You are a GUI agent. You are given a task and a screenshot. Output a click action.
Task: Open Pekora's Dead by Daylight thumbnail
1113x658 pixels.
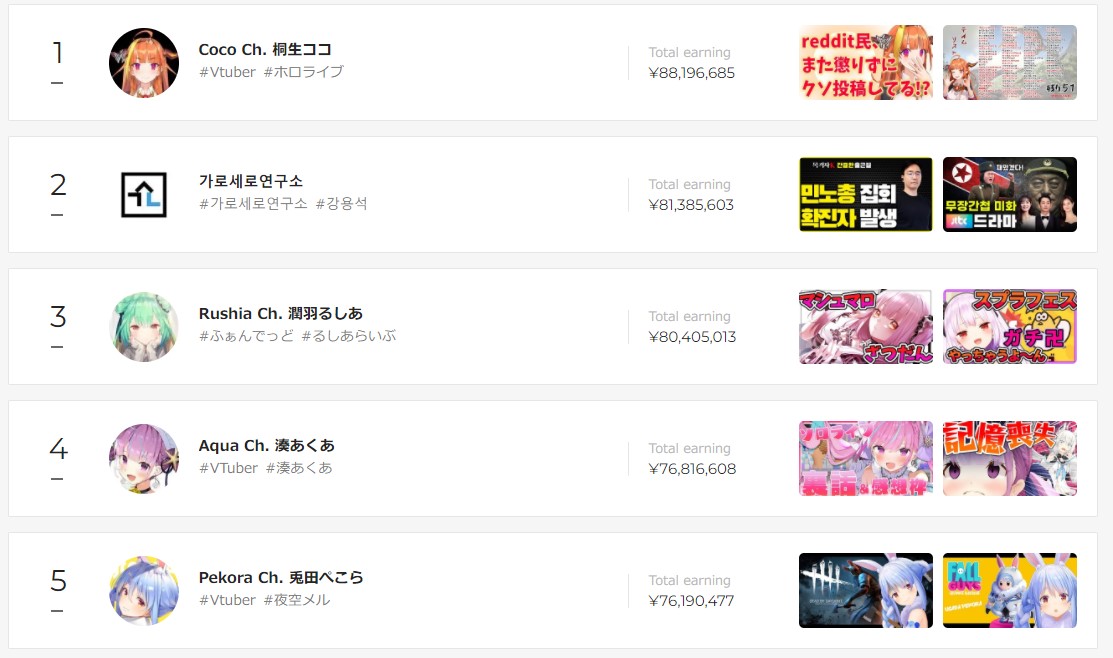click(866, 591)
